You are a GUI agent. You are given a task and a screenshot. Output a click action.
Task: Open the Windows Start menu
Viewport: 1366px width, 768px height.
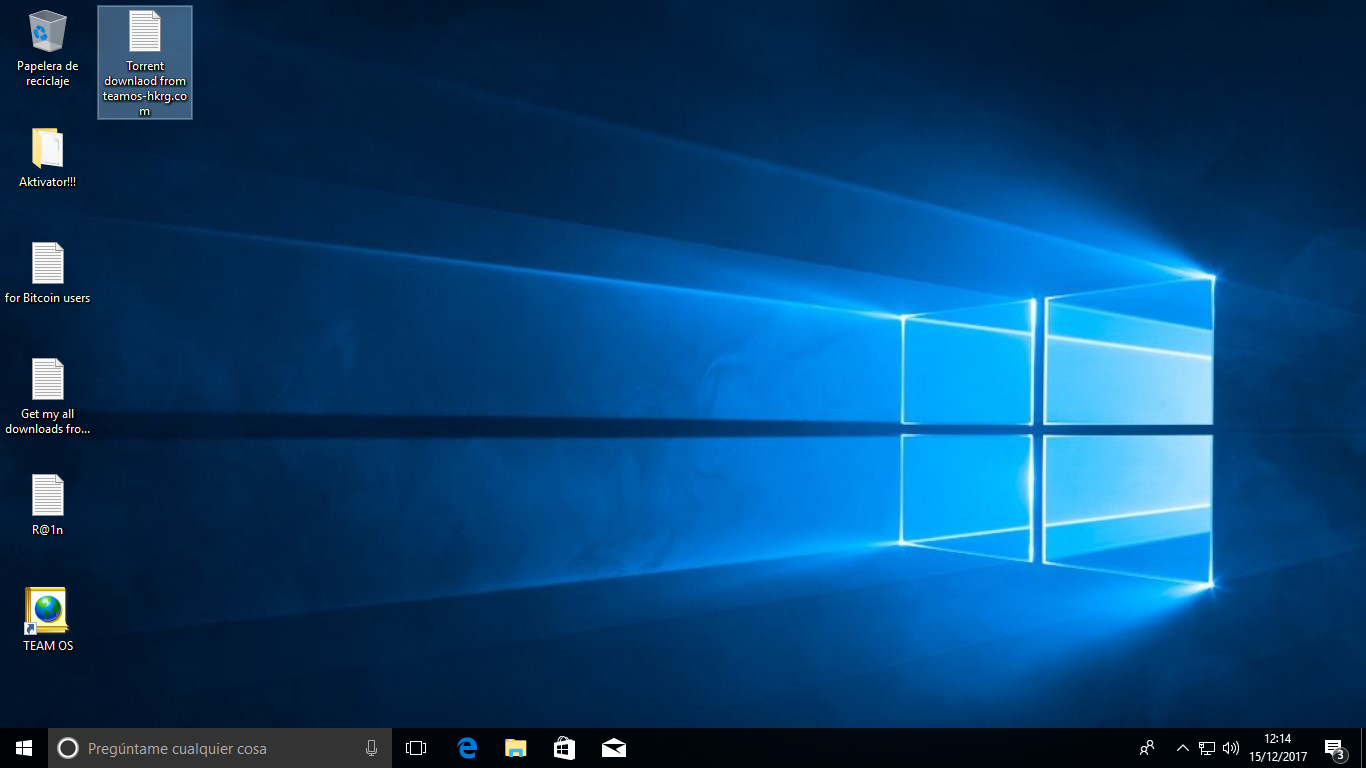[24, 748]
